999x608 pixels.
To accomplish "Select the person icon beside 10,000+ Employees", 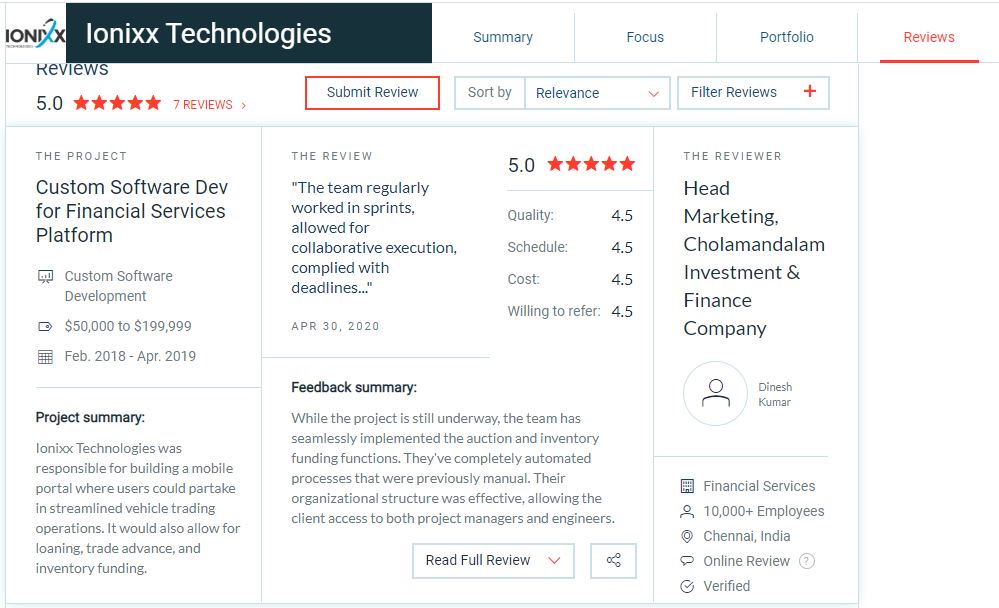I will (687, 511).
